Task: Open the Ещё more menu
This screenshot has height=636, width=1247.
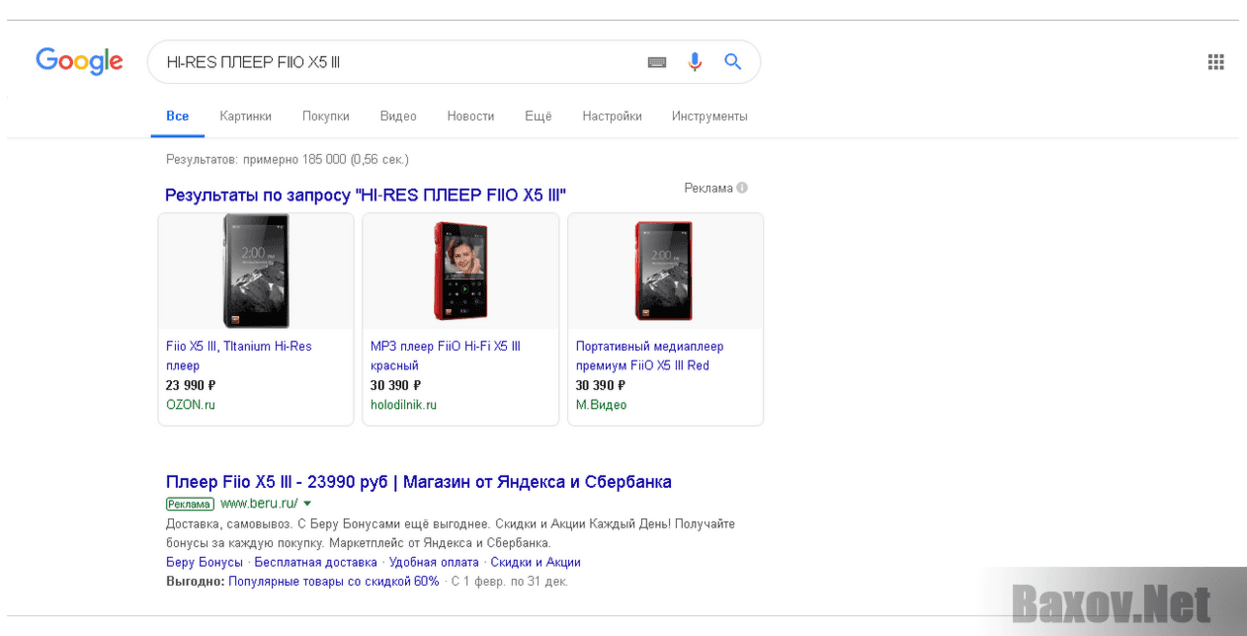Action: tap(538, 116)
